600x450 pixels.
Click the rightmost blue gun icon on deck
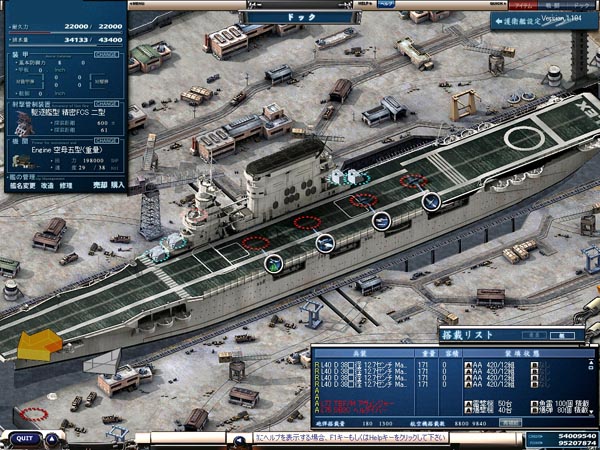431,202
